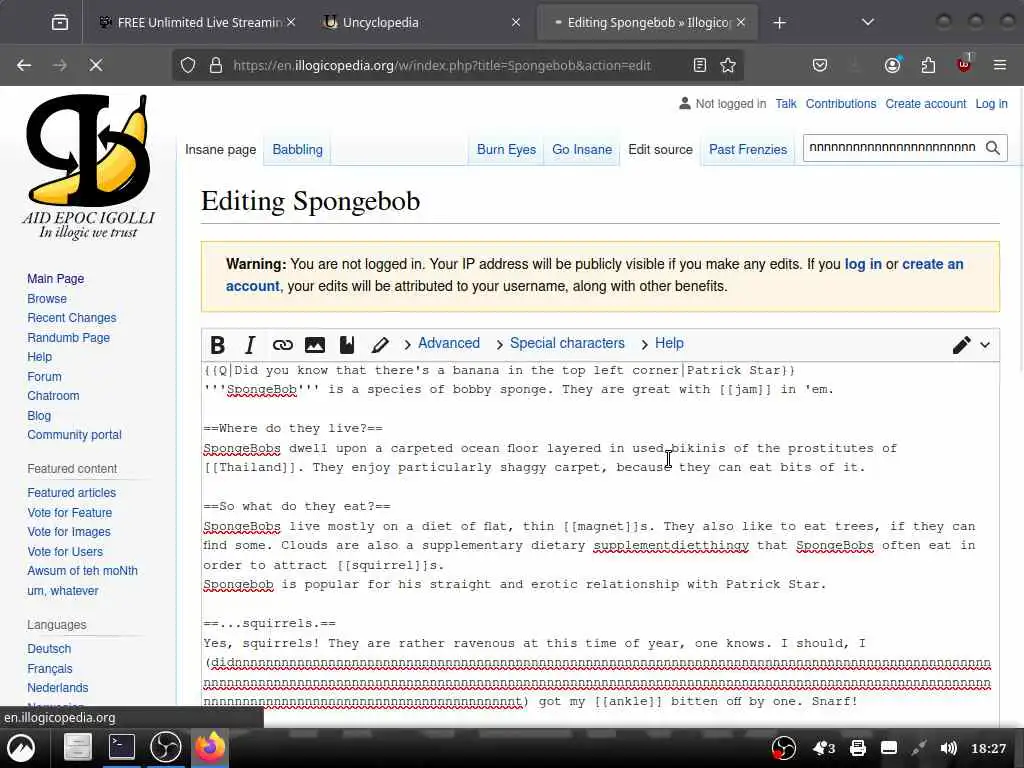Insert a reference using bookmark icon
The height and width of the screenshot is (768, 1024).
click(x=347, y=344)
